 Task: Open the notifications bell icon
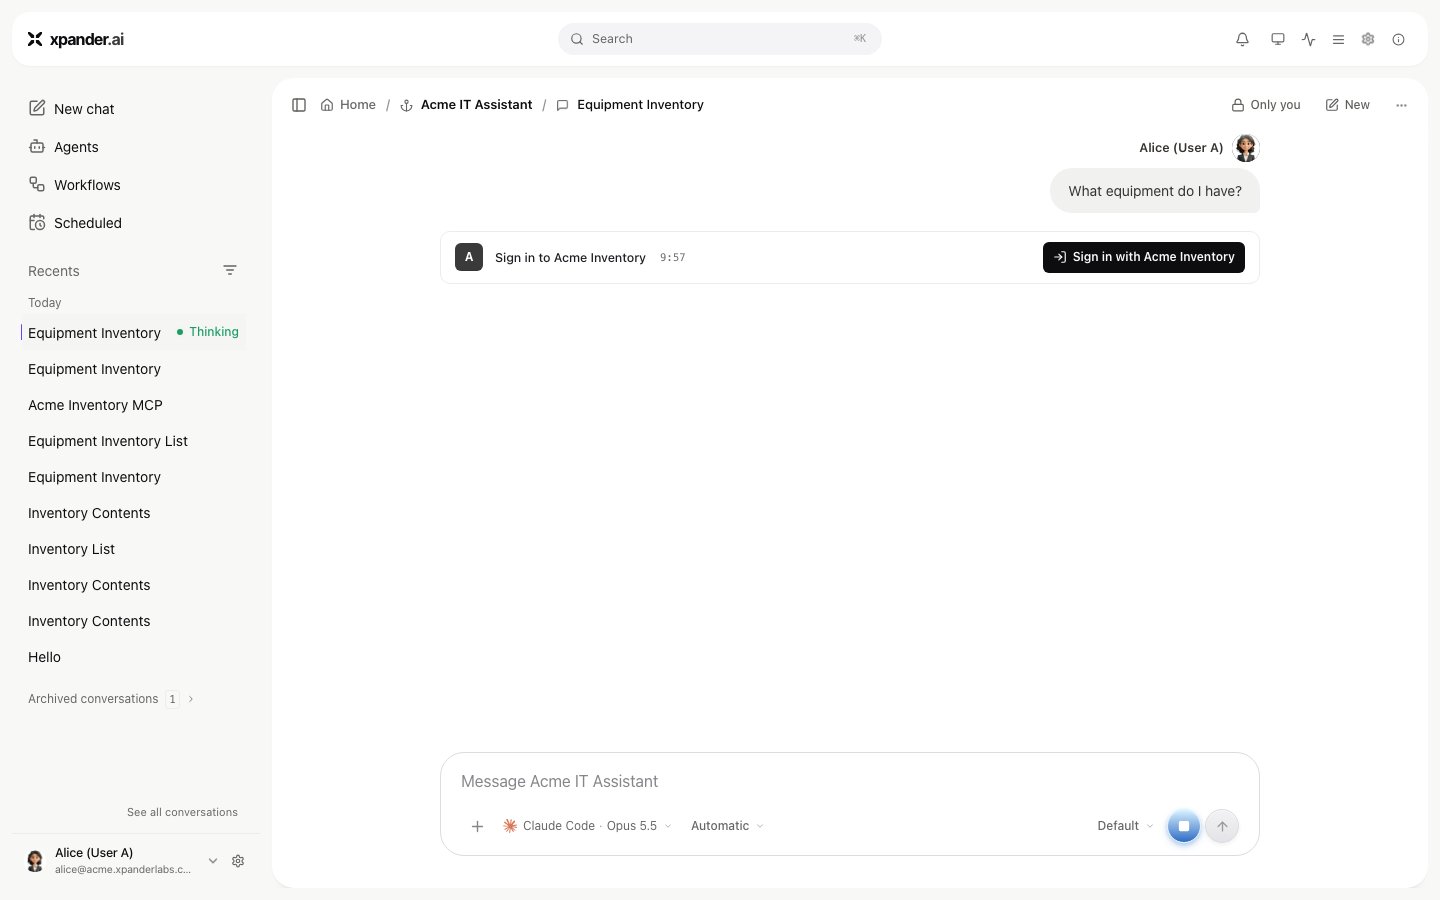click(x=1242, y=39)
